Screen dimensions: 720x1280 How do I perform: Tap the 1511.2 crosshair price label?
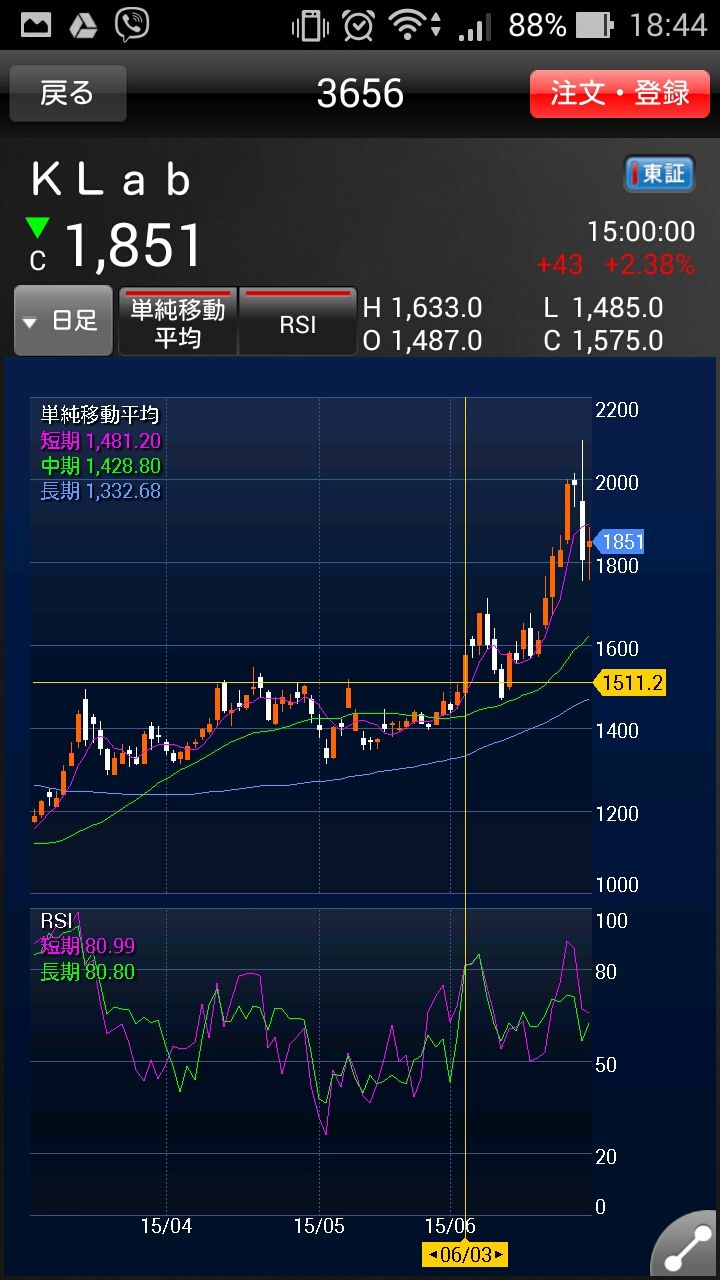tap(630, 683)
